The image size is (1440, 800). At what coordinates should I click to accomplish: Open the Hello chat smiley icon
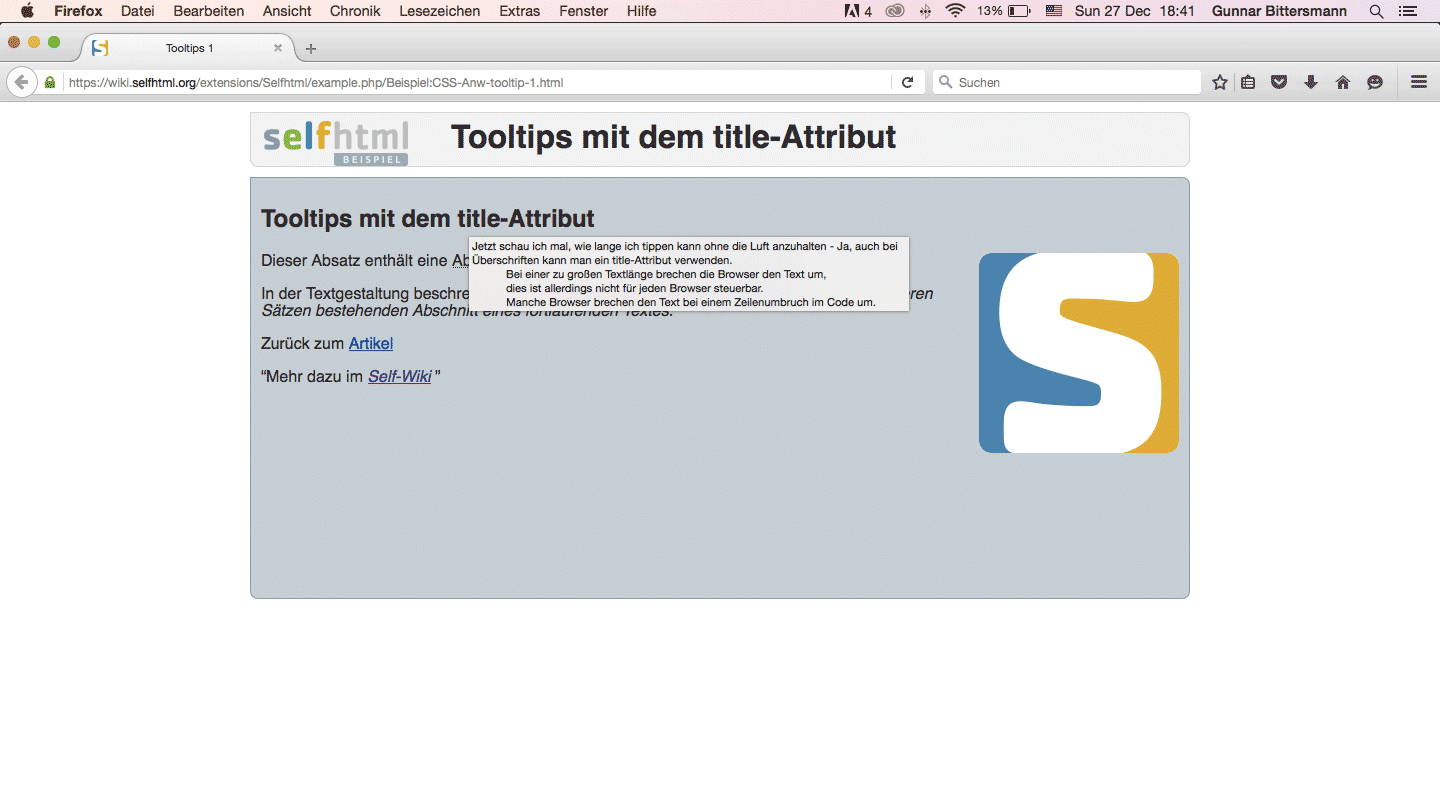coord(1375,82)
